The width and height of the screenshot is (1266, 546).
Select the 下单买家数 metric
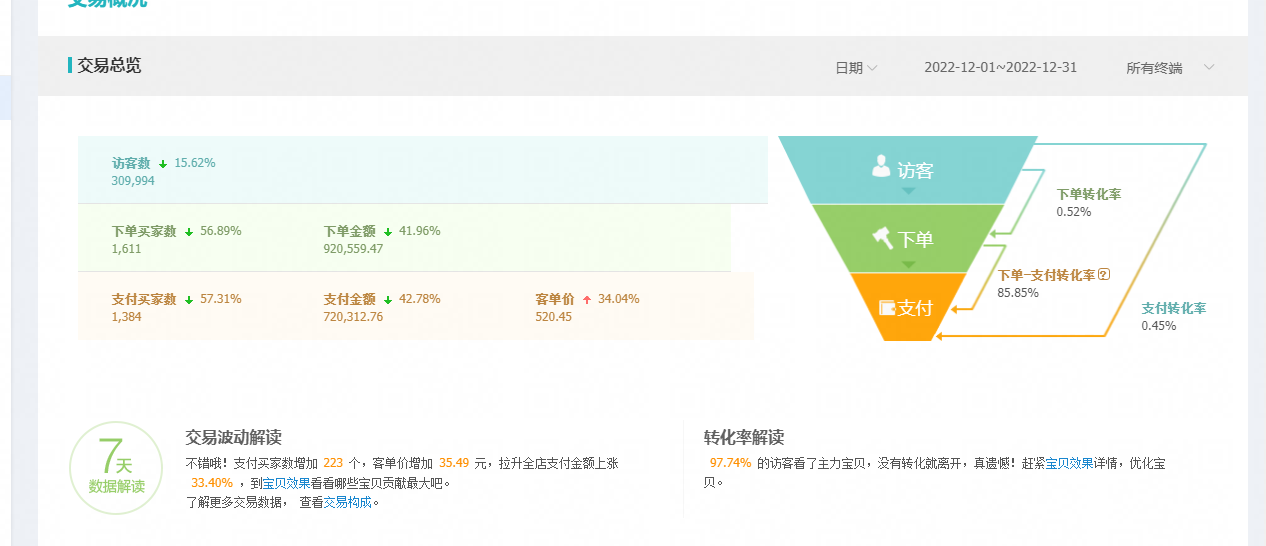144,231
